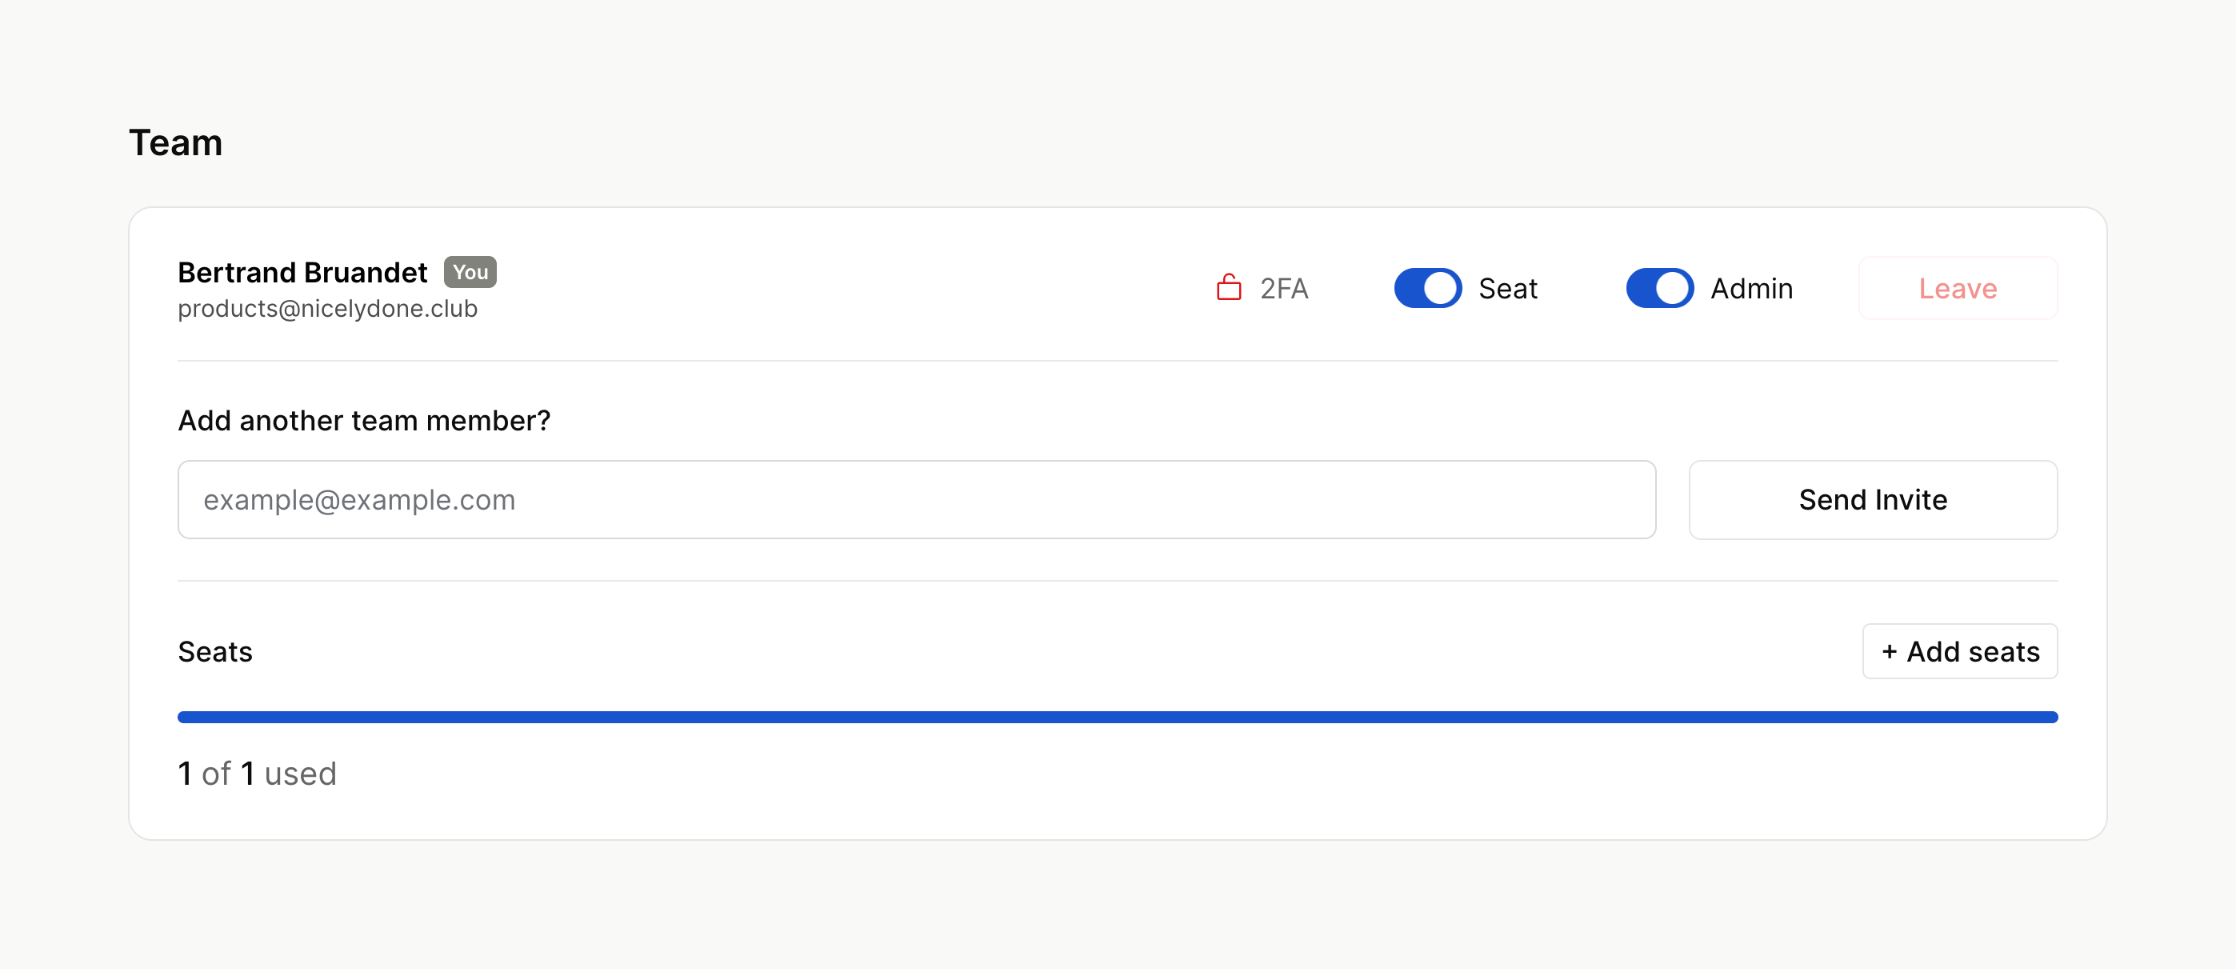Click the Leave button

[x=1957, y=288]
